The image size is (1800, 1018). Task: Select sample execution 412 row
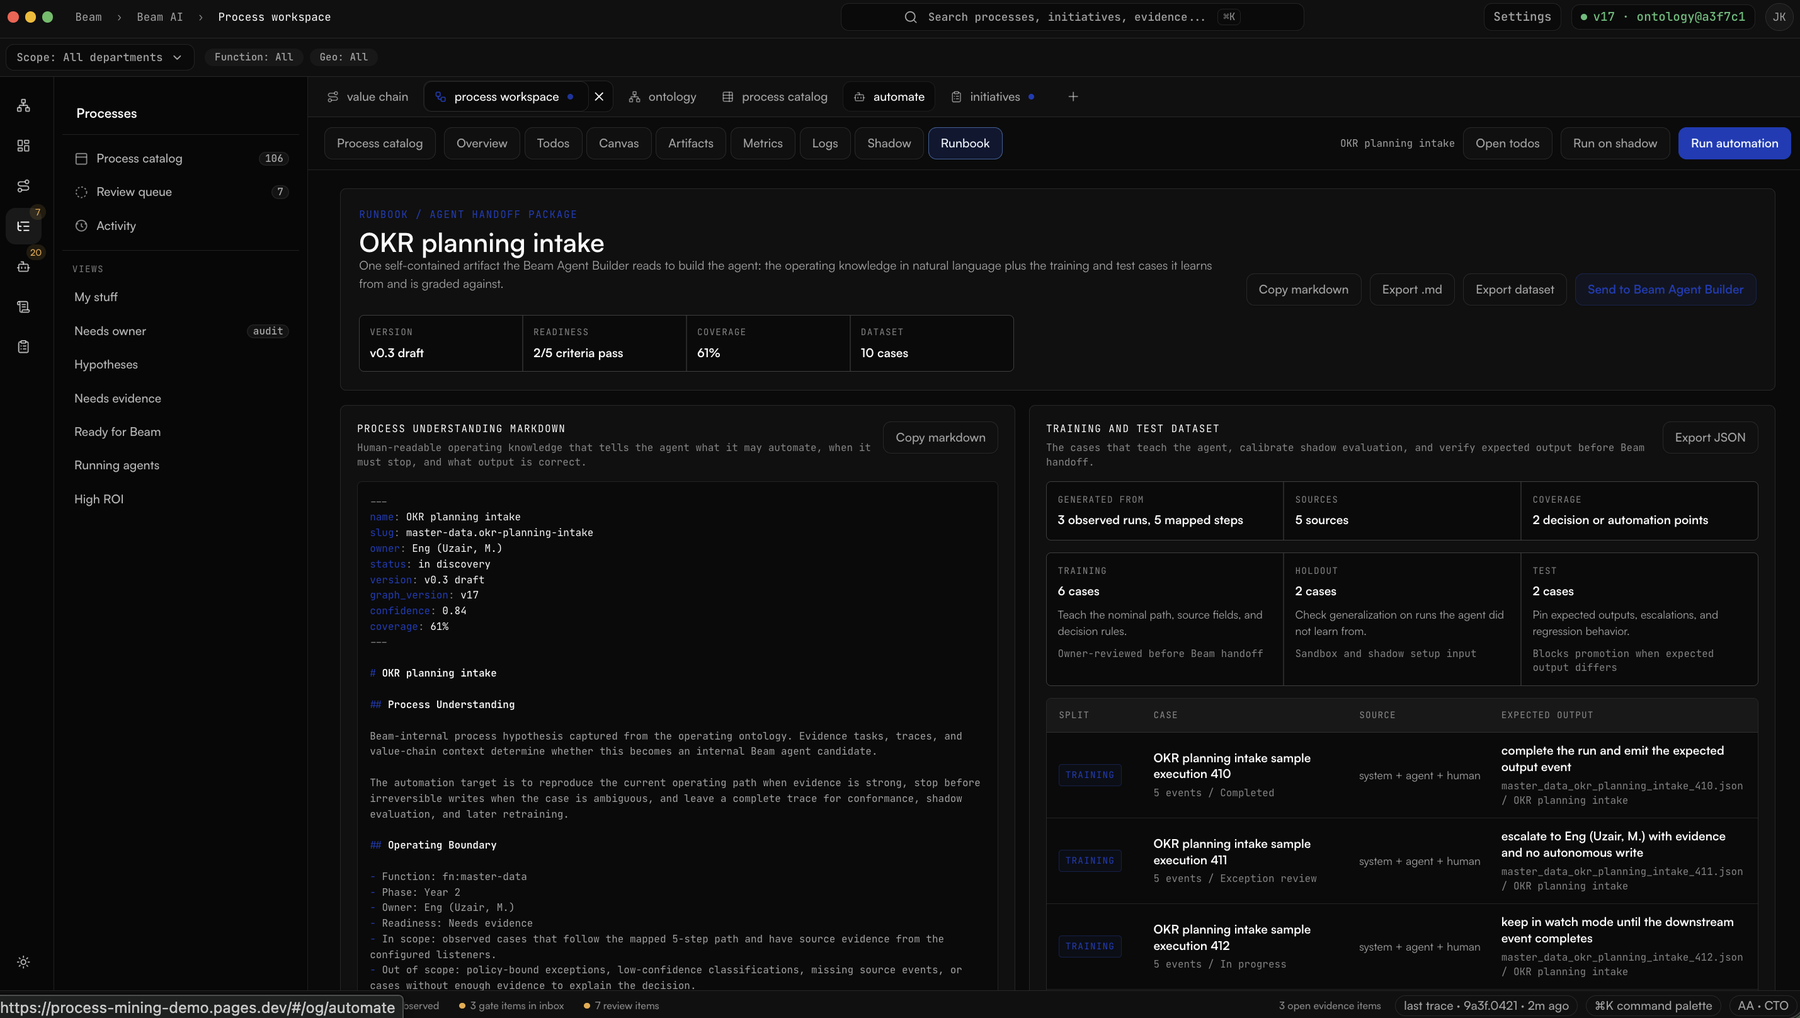click(x=1402, y=947)
